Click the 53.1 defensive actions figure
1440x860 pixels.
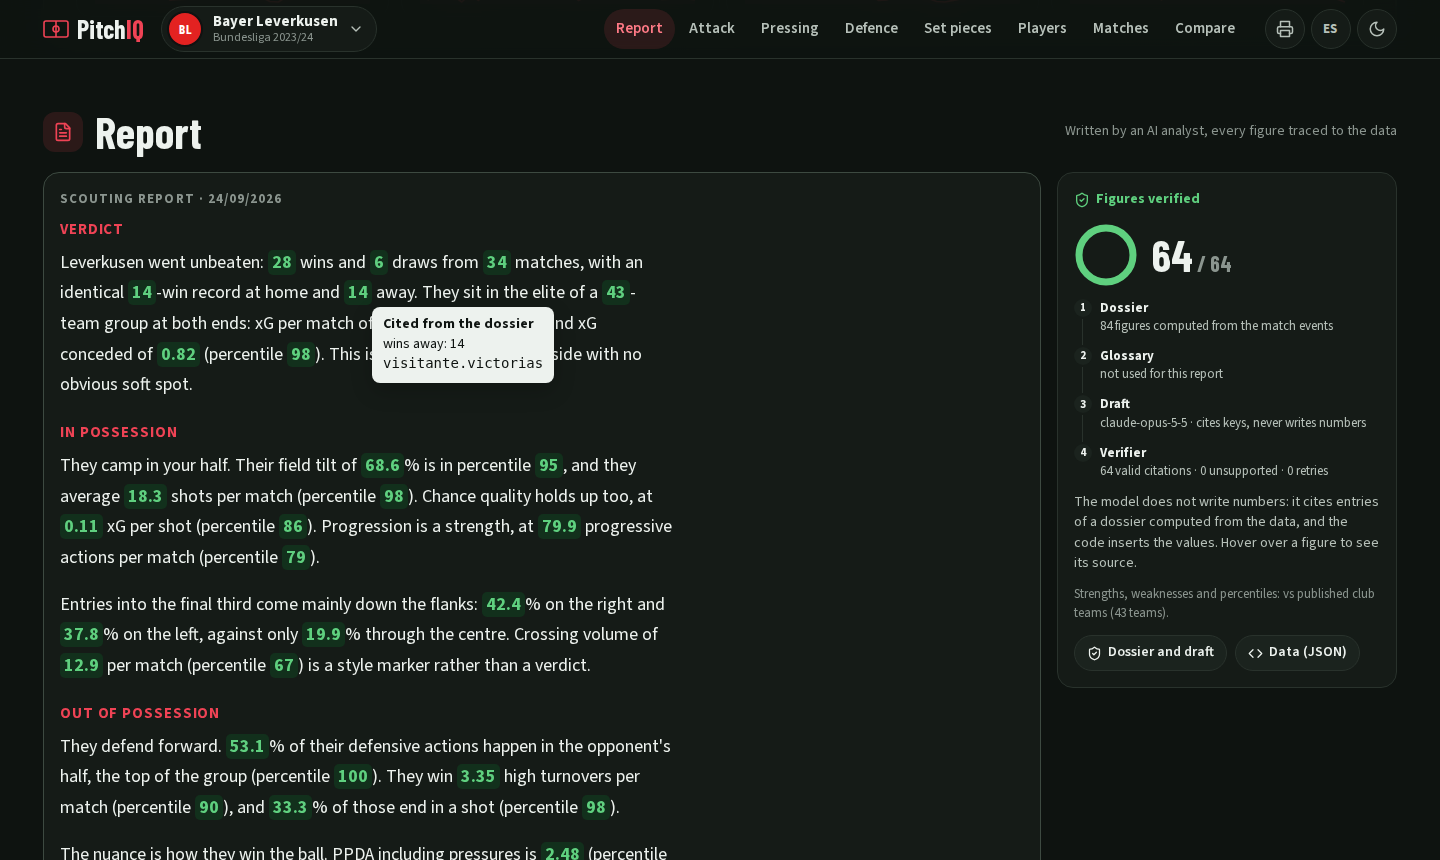pos(247,746)
